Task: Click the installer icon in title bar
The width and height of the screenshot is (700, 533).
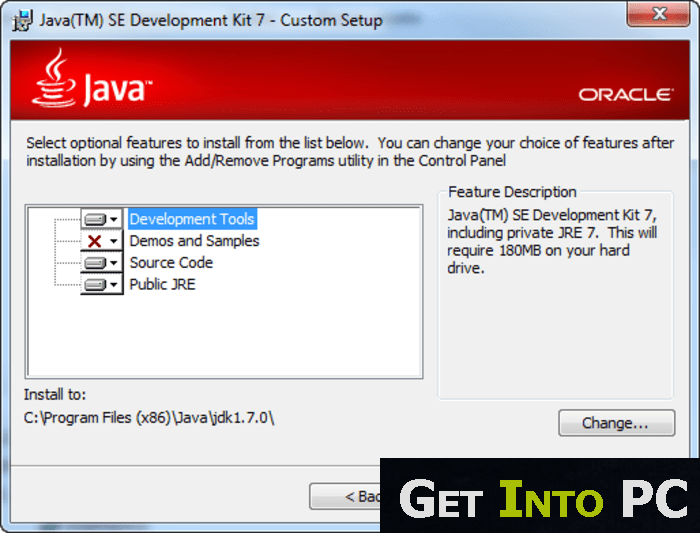Action: (x=22, y=20)
